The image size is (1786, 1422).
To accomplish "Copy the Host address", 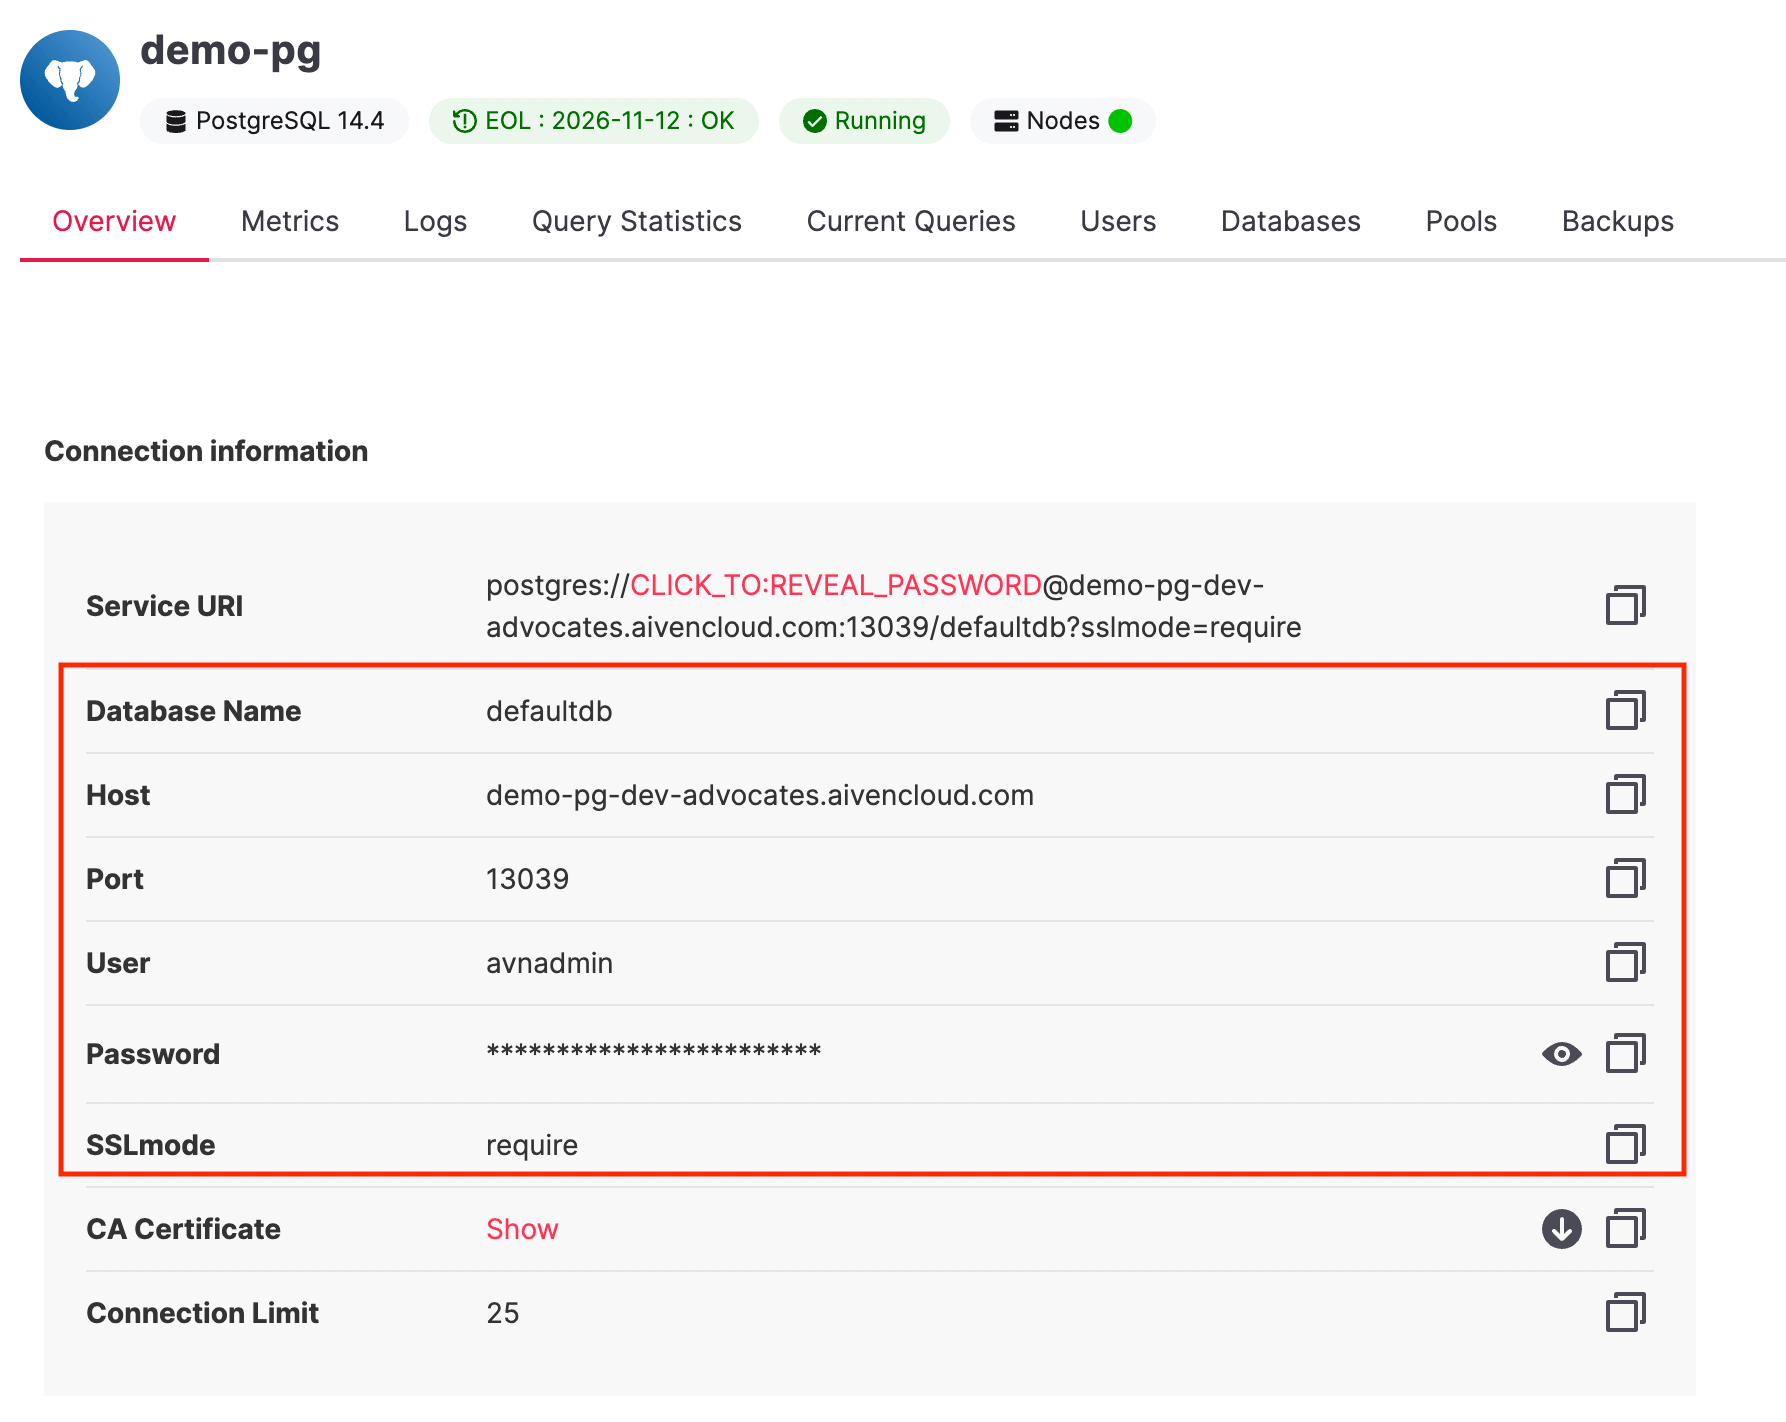I will 1625,794.
